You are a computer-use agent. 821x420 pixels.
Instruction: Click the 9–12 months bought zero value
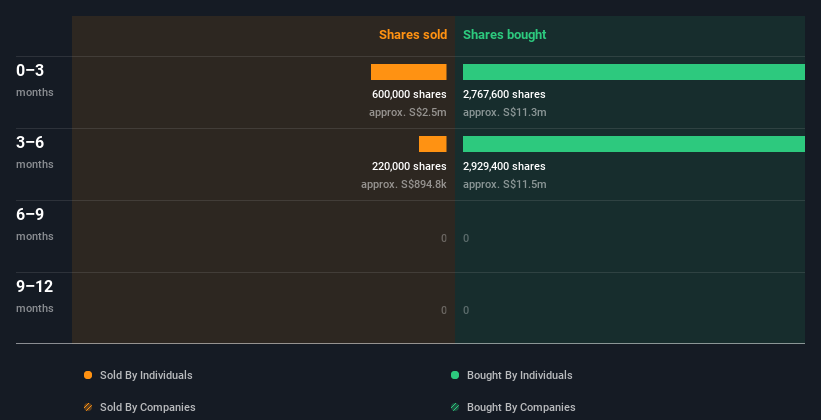(x=466, y=310)
